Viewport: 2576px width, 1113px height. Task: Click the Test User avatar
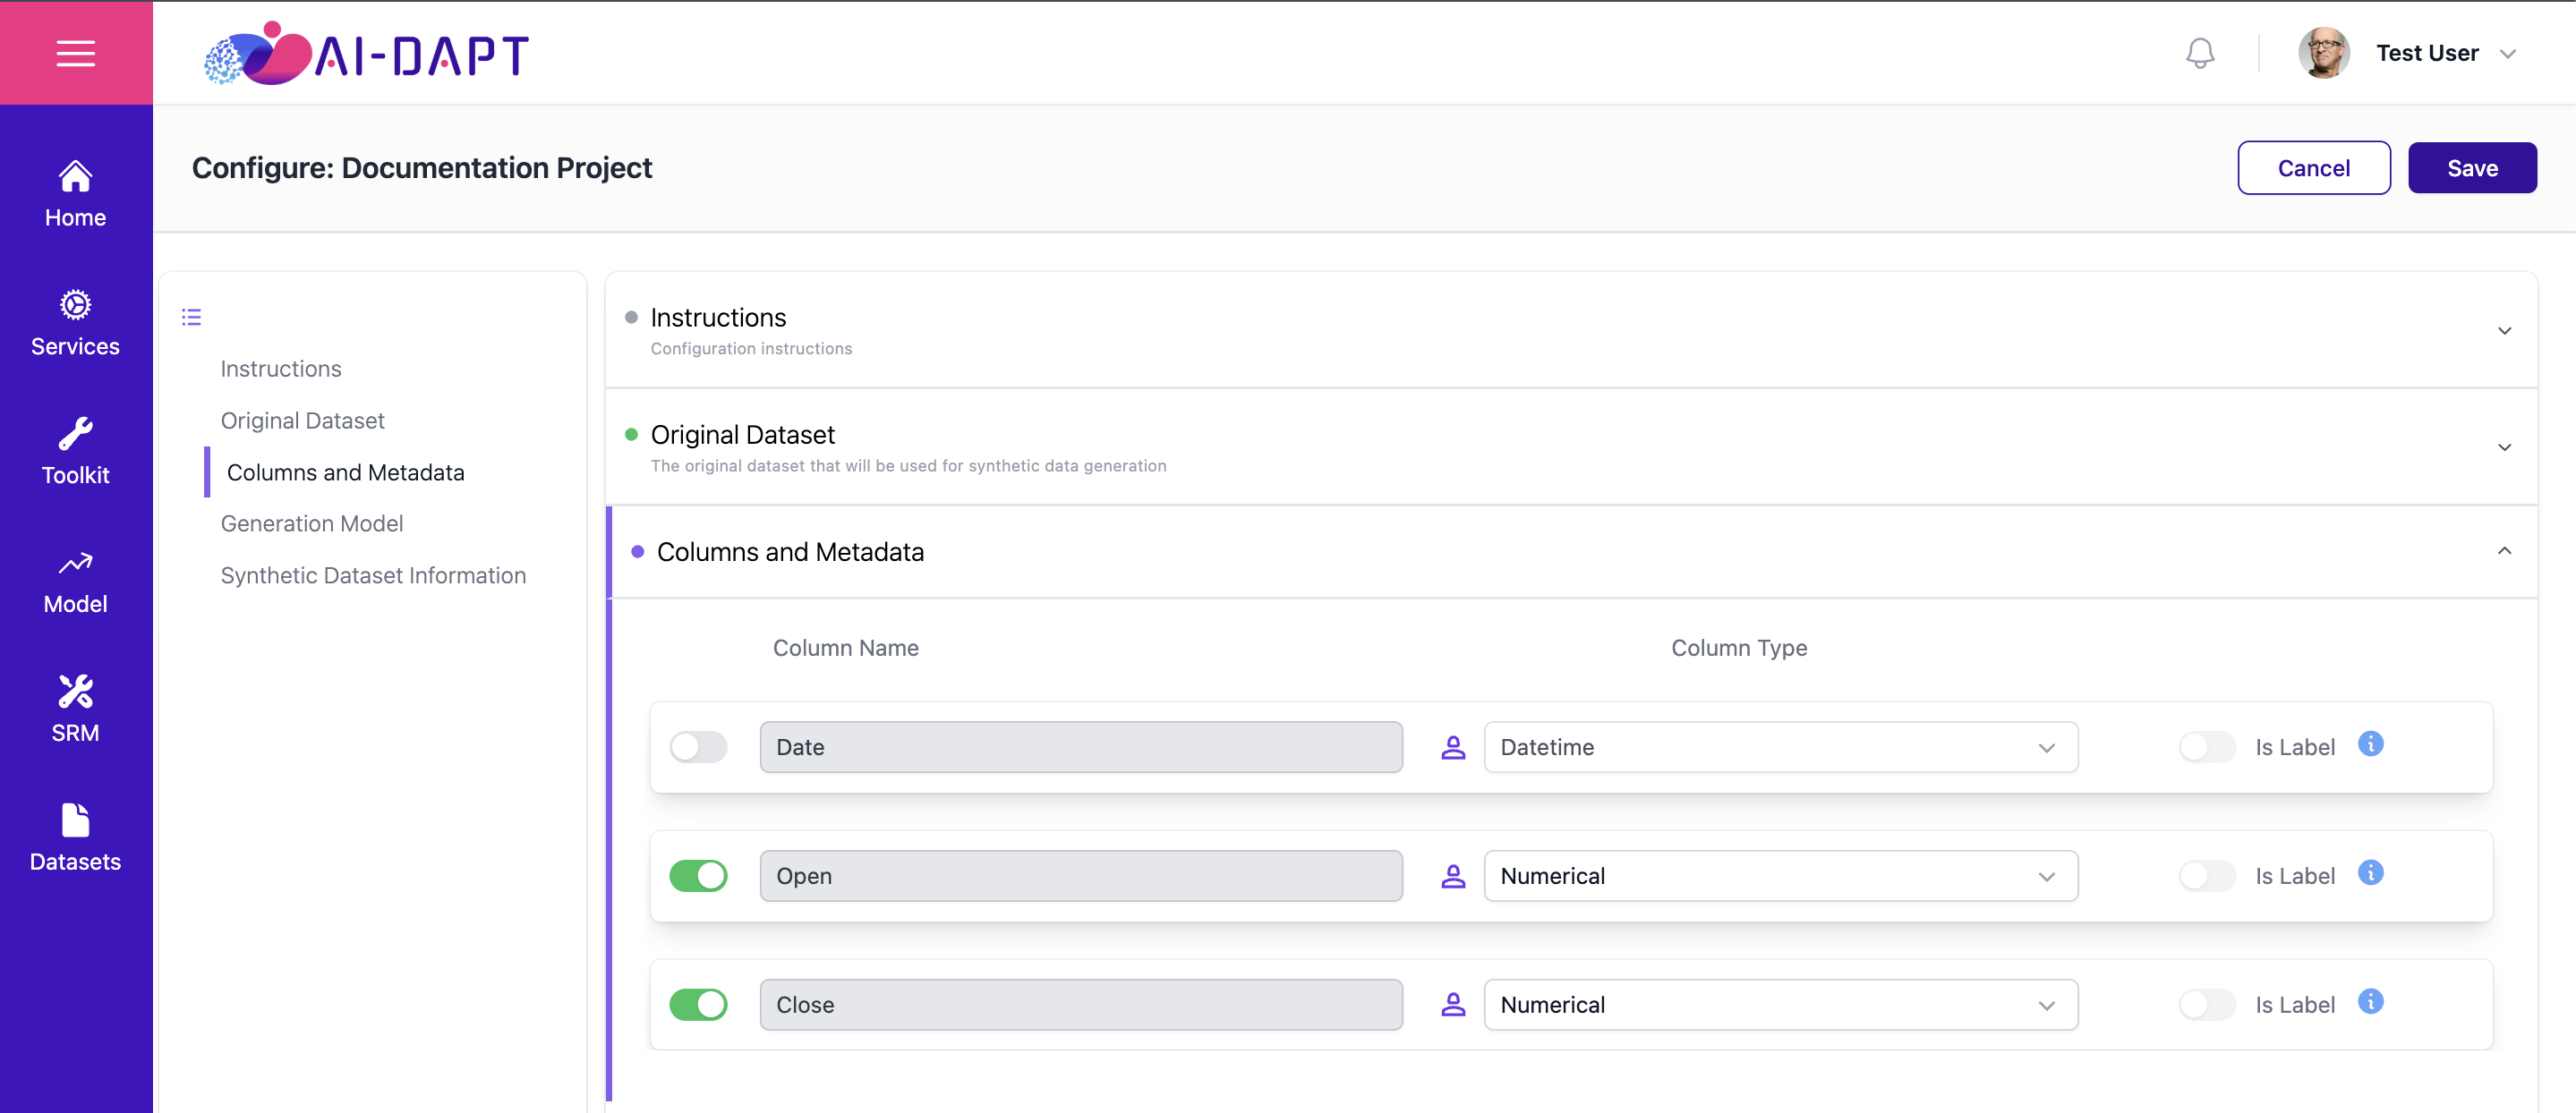pyautogui.click(x=2324, y=53)
